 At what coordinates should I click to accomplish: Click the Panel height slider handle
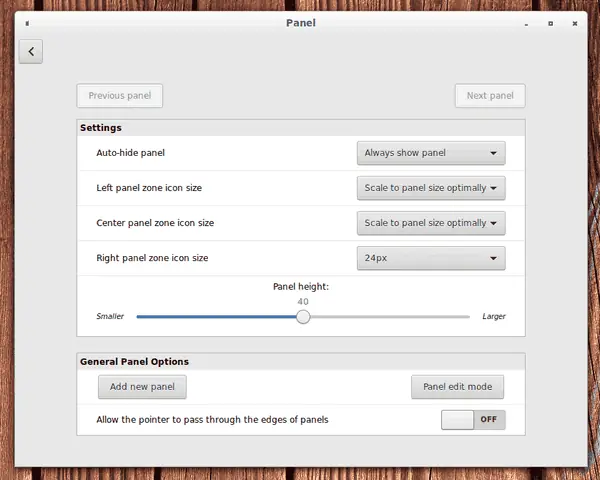point(303,317)
